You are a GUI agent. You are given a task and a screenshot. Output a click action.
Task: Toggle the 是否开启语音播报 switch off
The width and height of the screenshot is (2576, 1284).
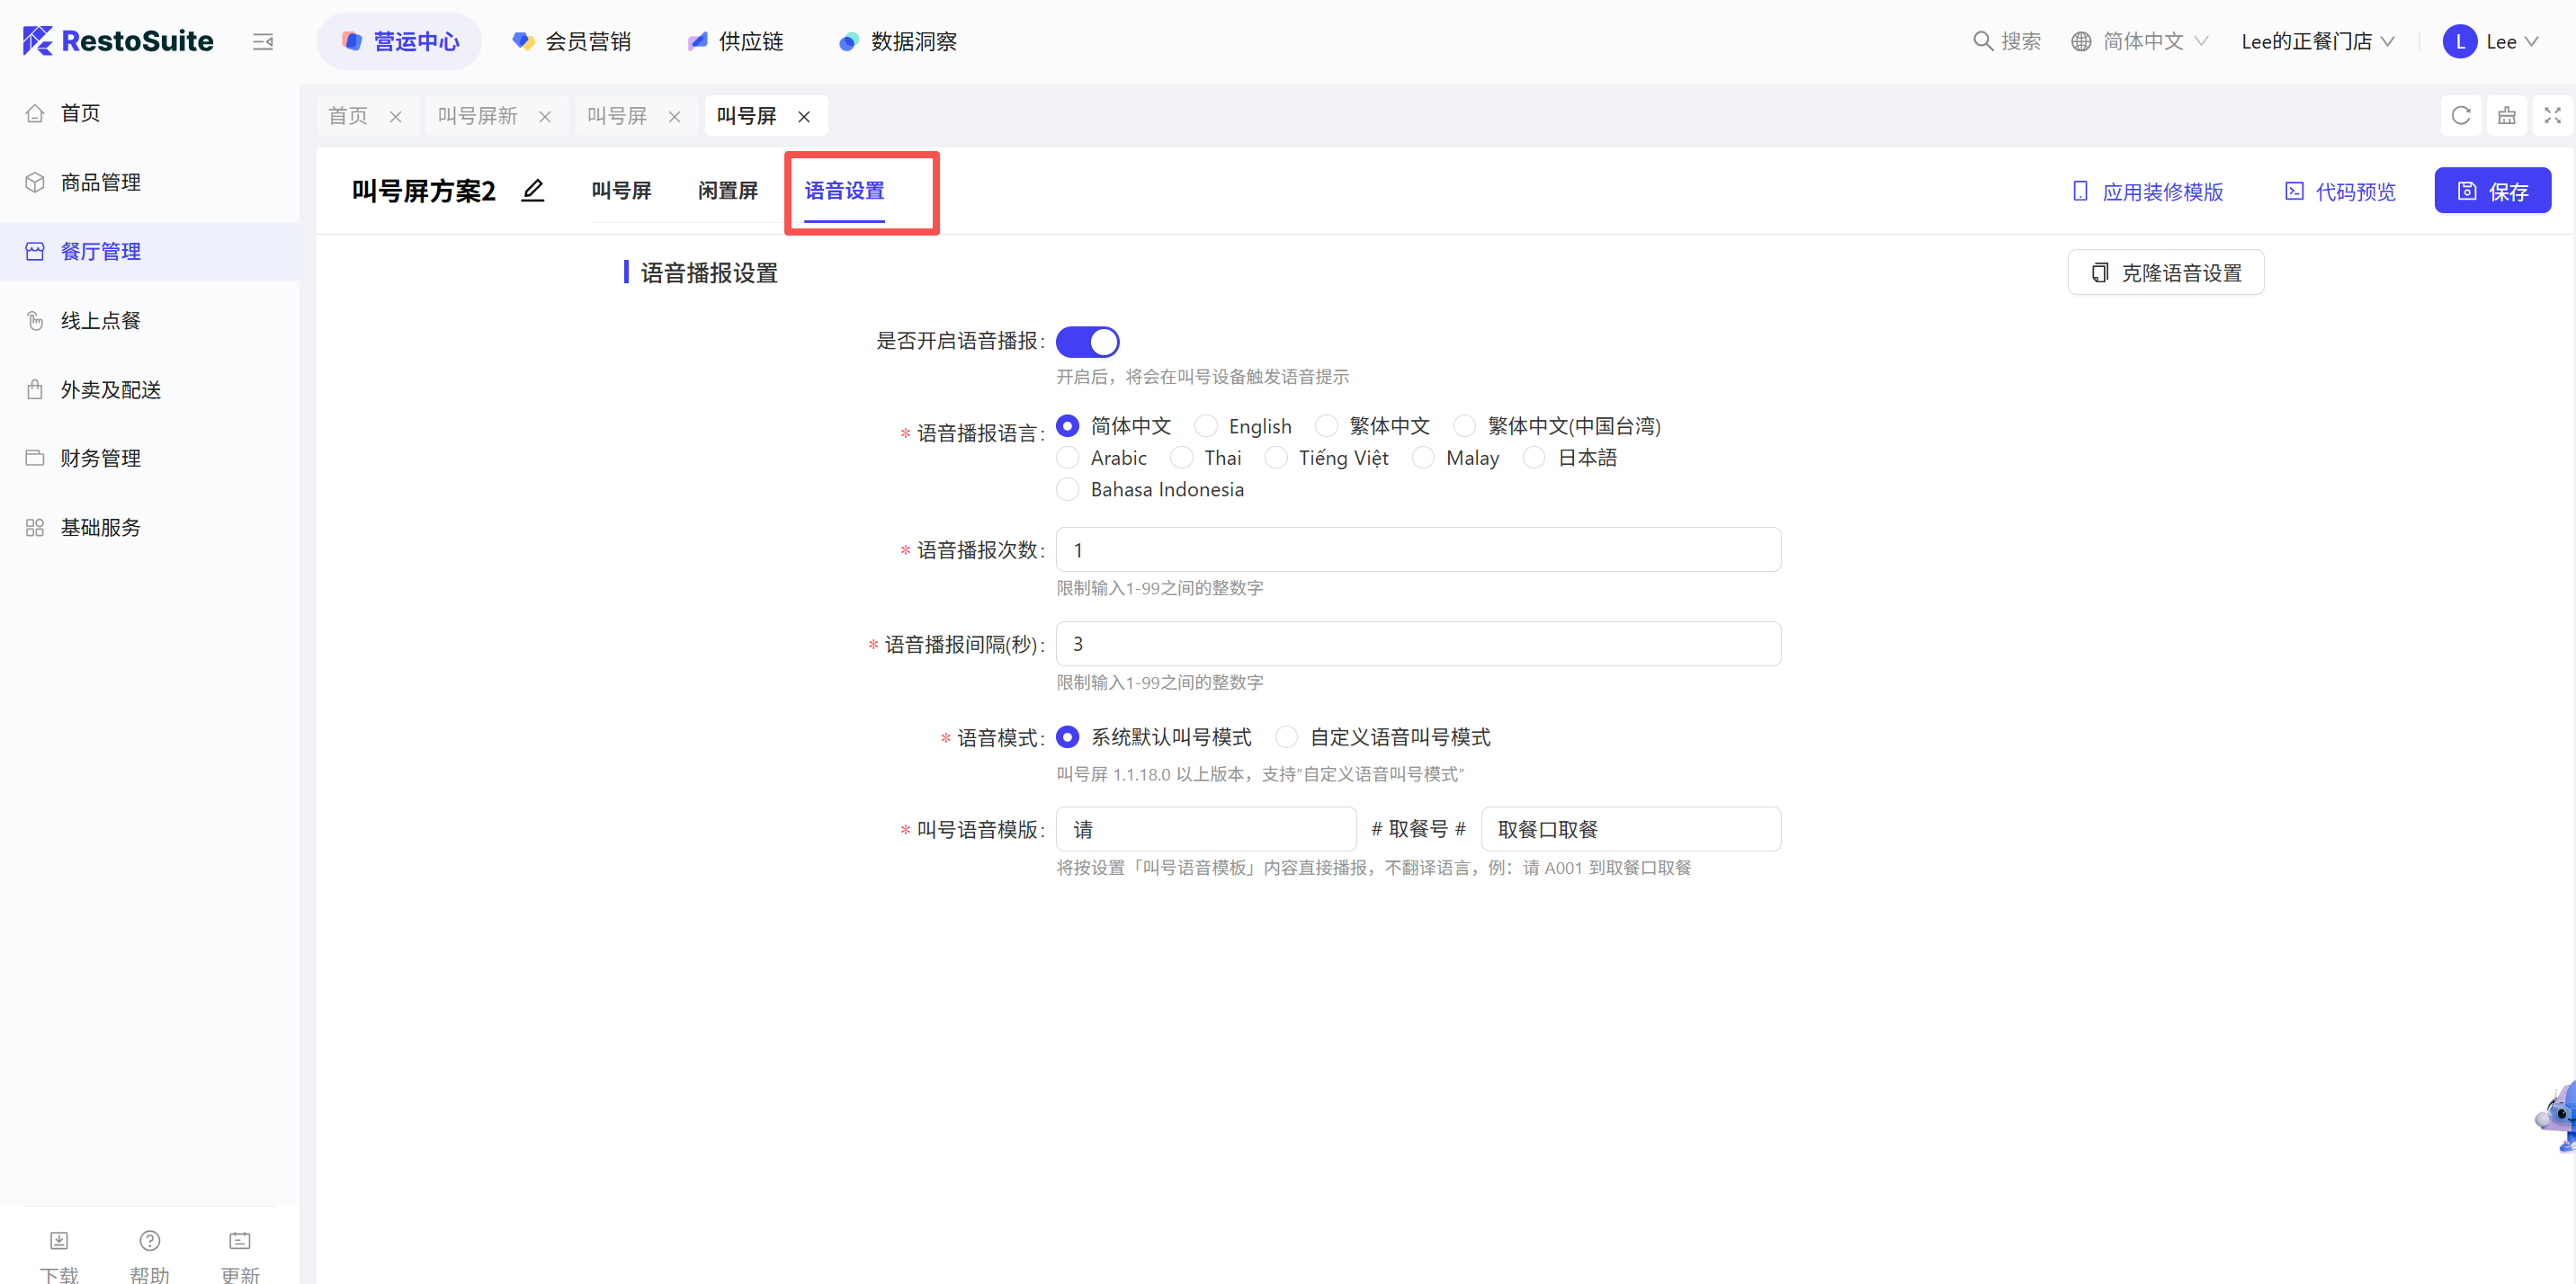coord(1087,342)
